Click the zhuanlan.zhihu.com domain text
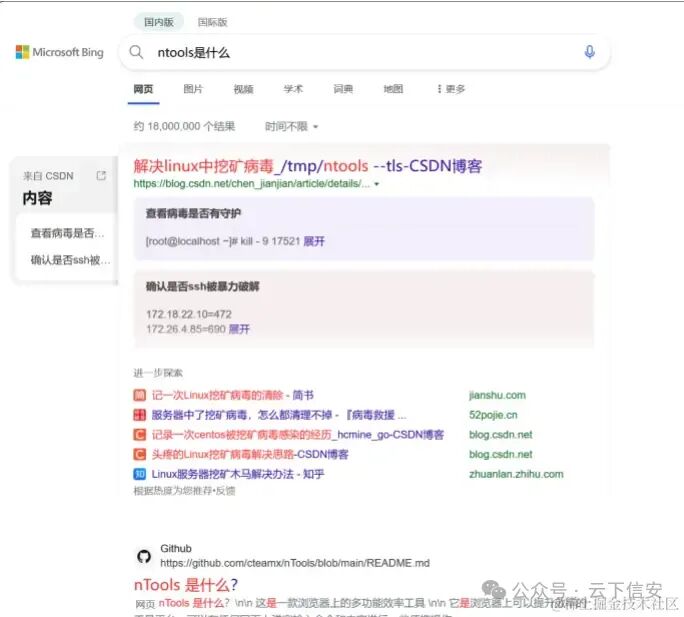The height and width of the screenshot is (617, 684). [x=516, y=474]
